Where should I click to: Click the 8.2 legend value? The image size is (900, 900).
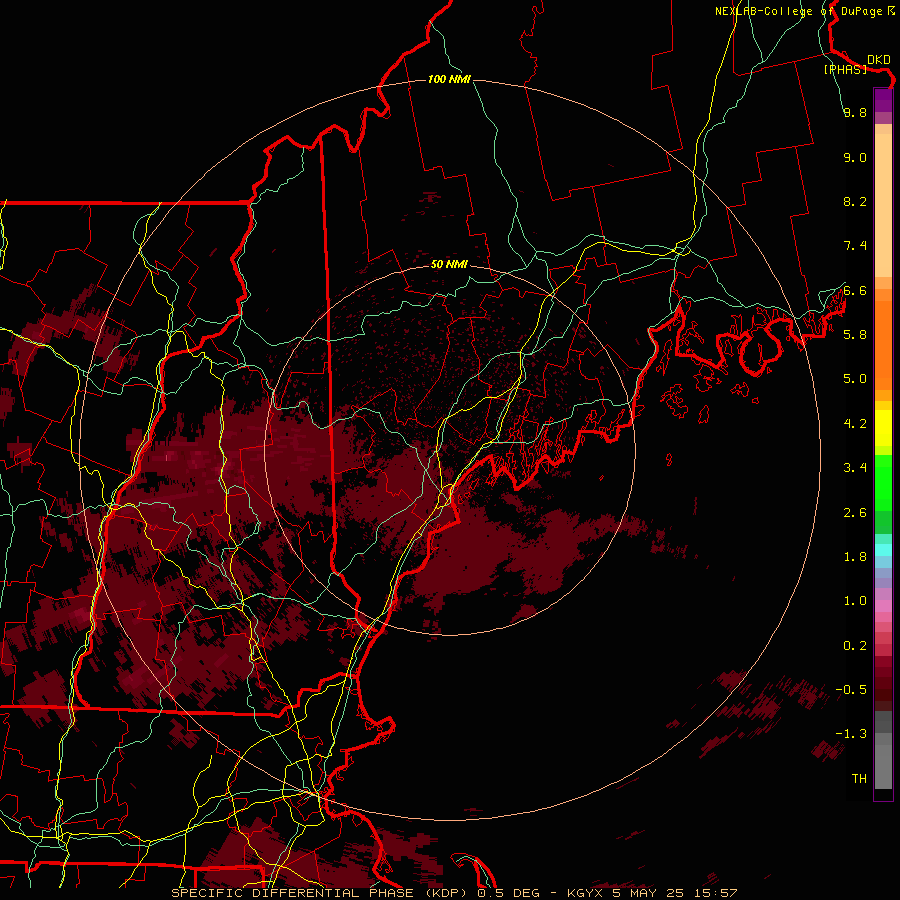(855, 201)
